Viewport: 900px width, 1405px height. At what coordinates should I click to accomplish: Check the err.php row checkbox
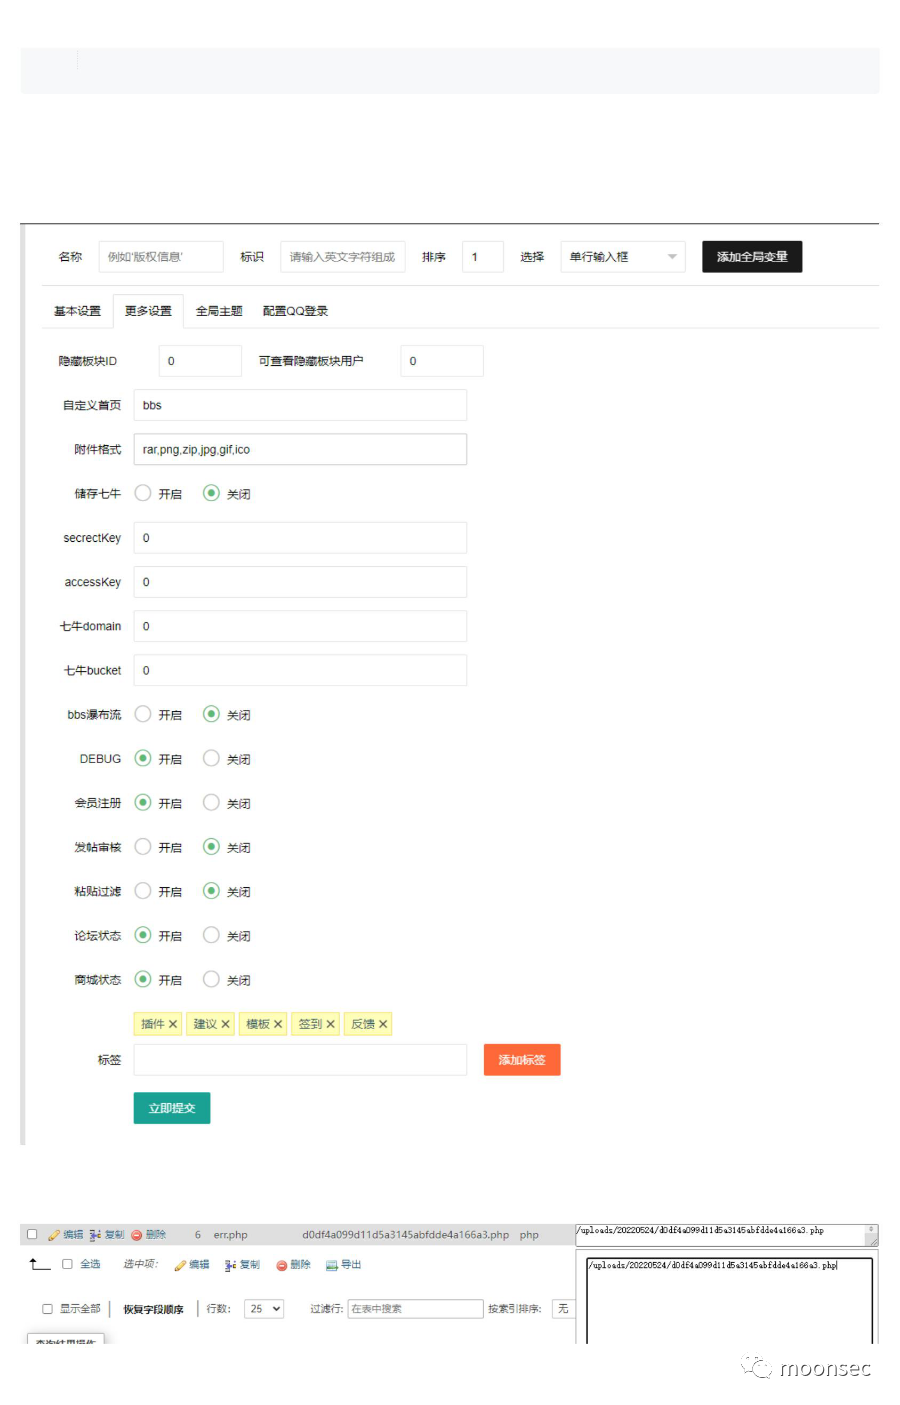click(32, 1234)
